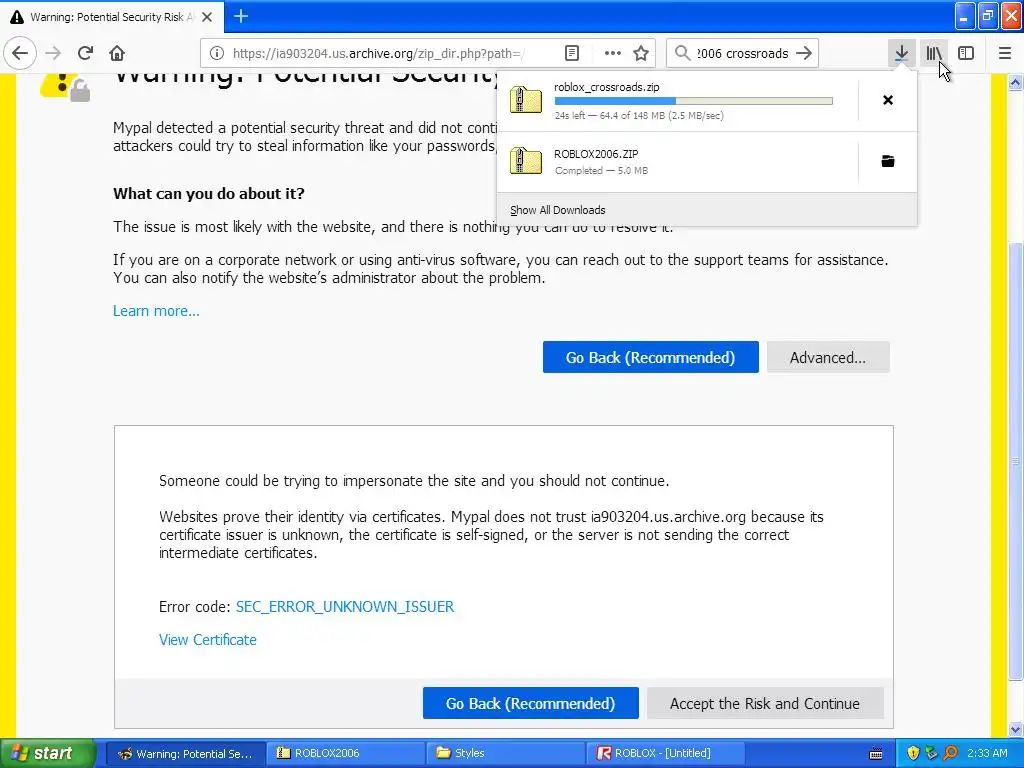Switch to browser warning taskbar button
The width and height of the screenshot is (1024, 768).
(185, 754)
